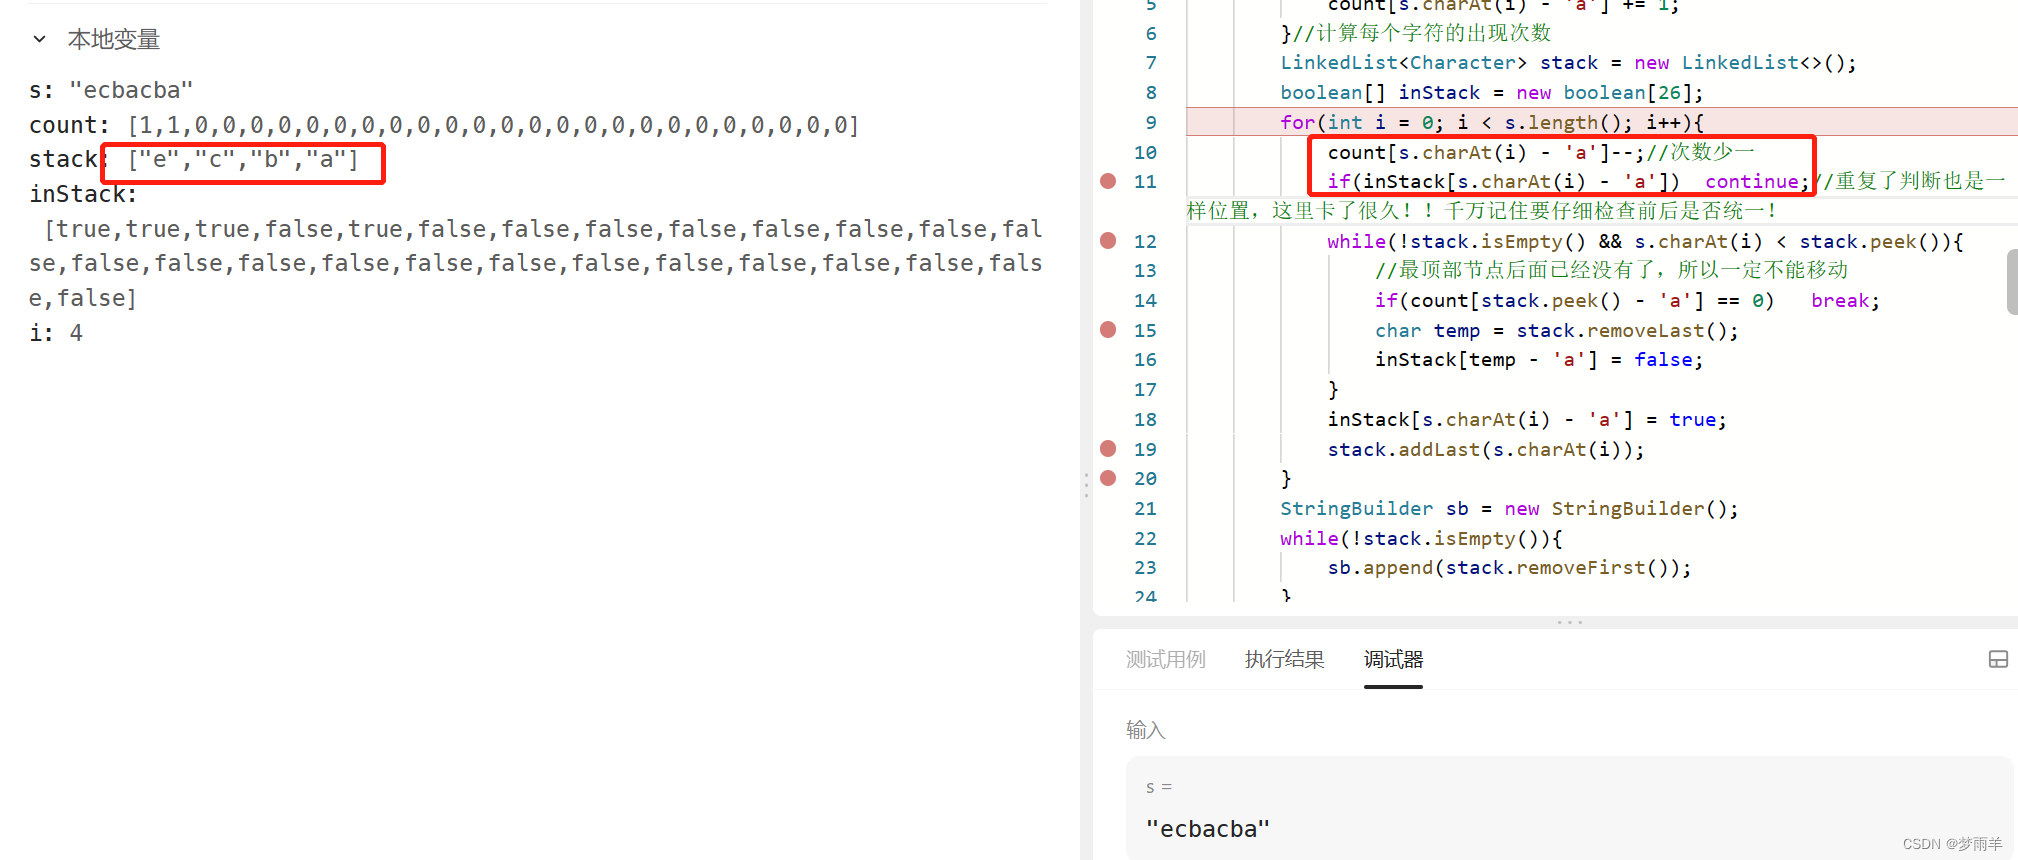Switch to the 测试用例 tab
This screenshot has width=2018, height=860.
click(1165, 659)
